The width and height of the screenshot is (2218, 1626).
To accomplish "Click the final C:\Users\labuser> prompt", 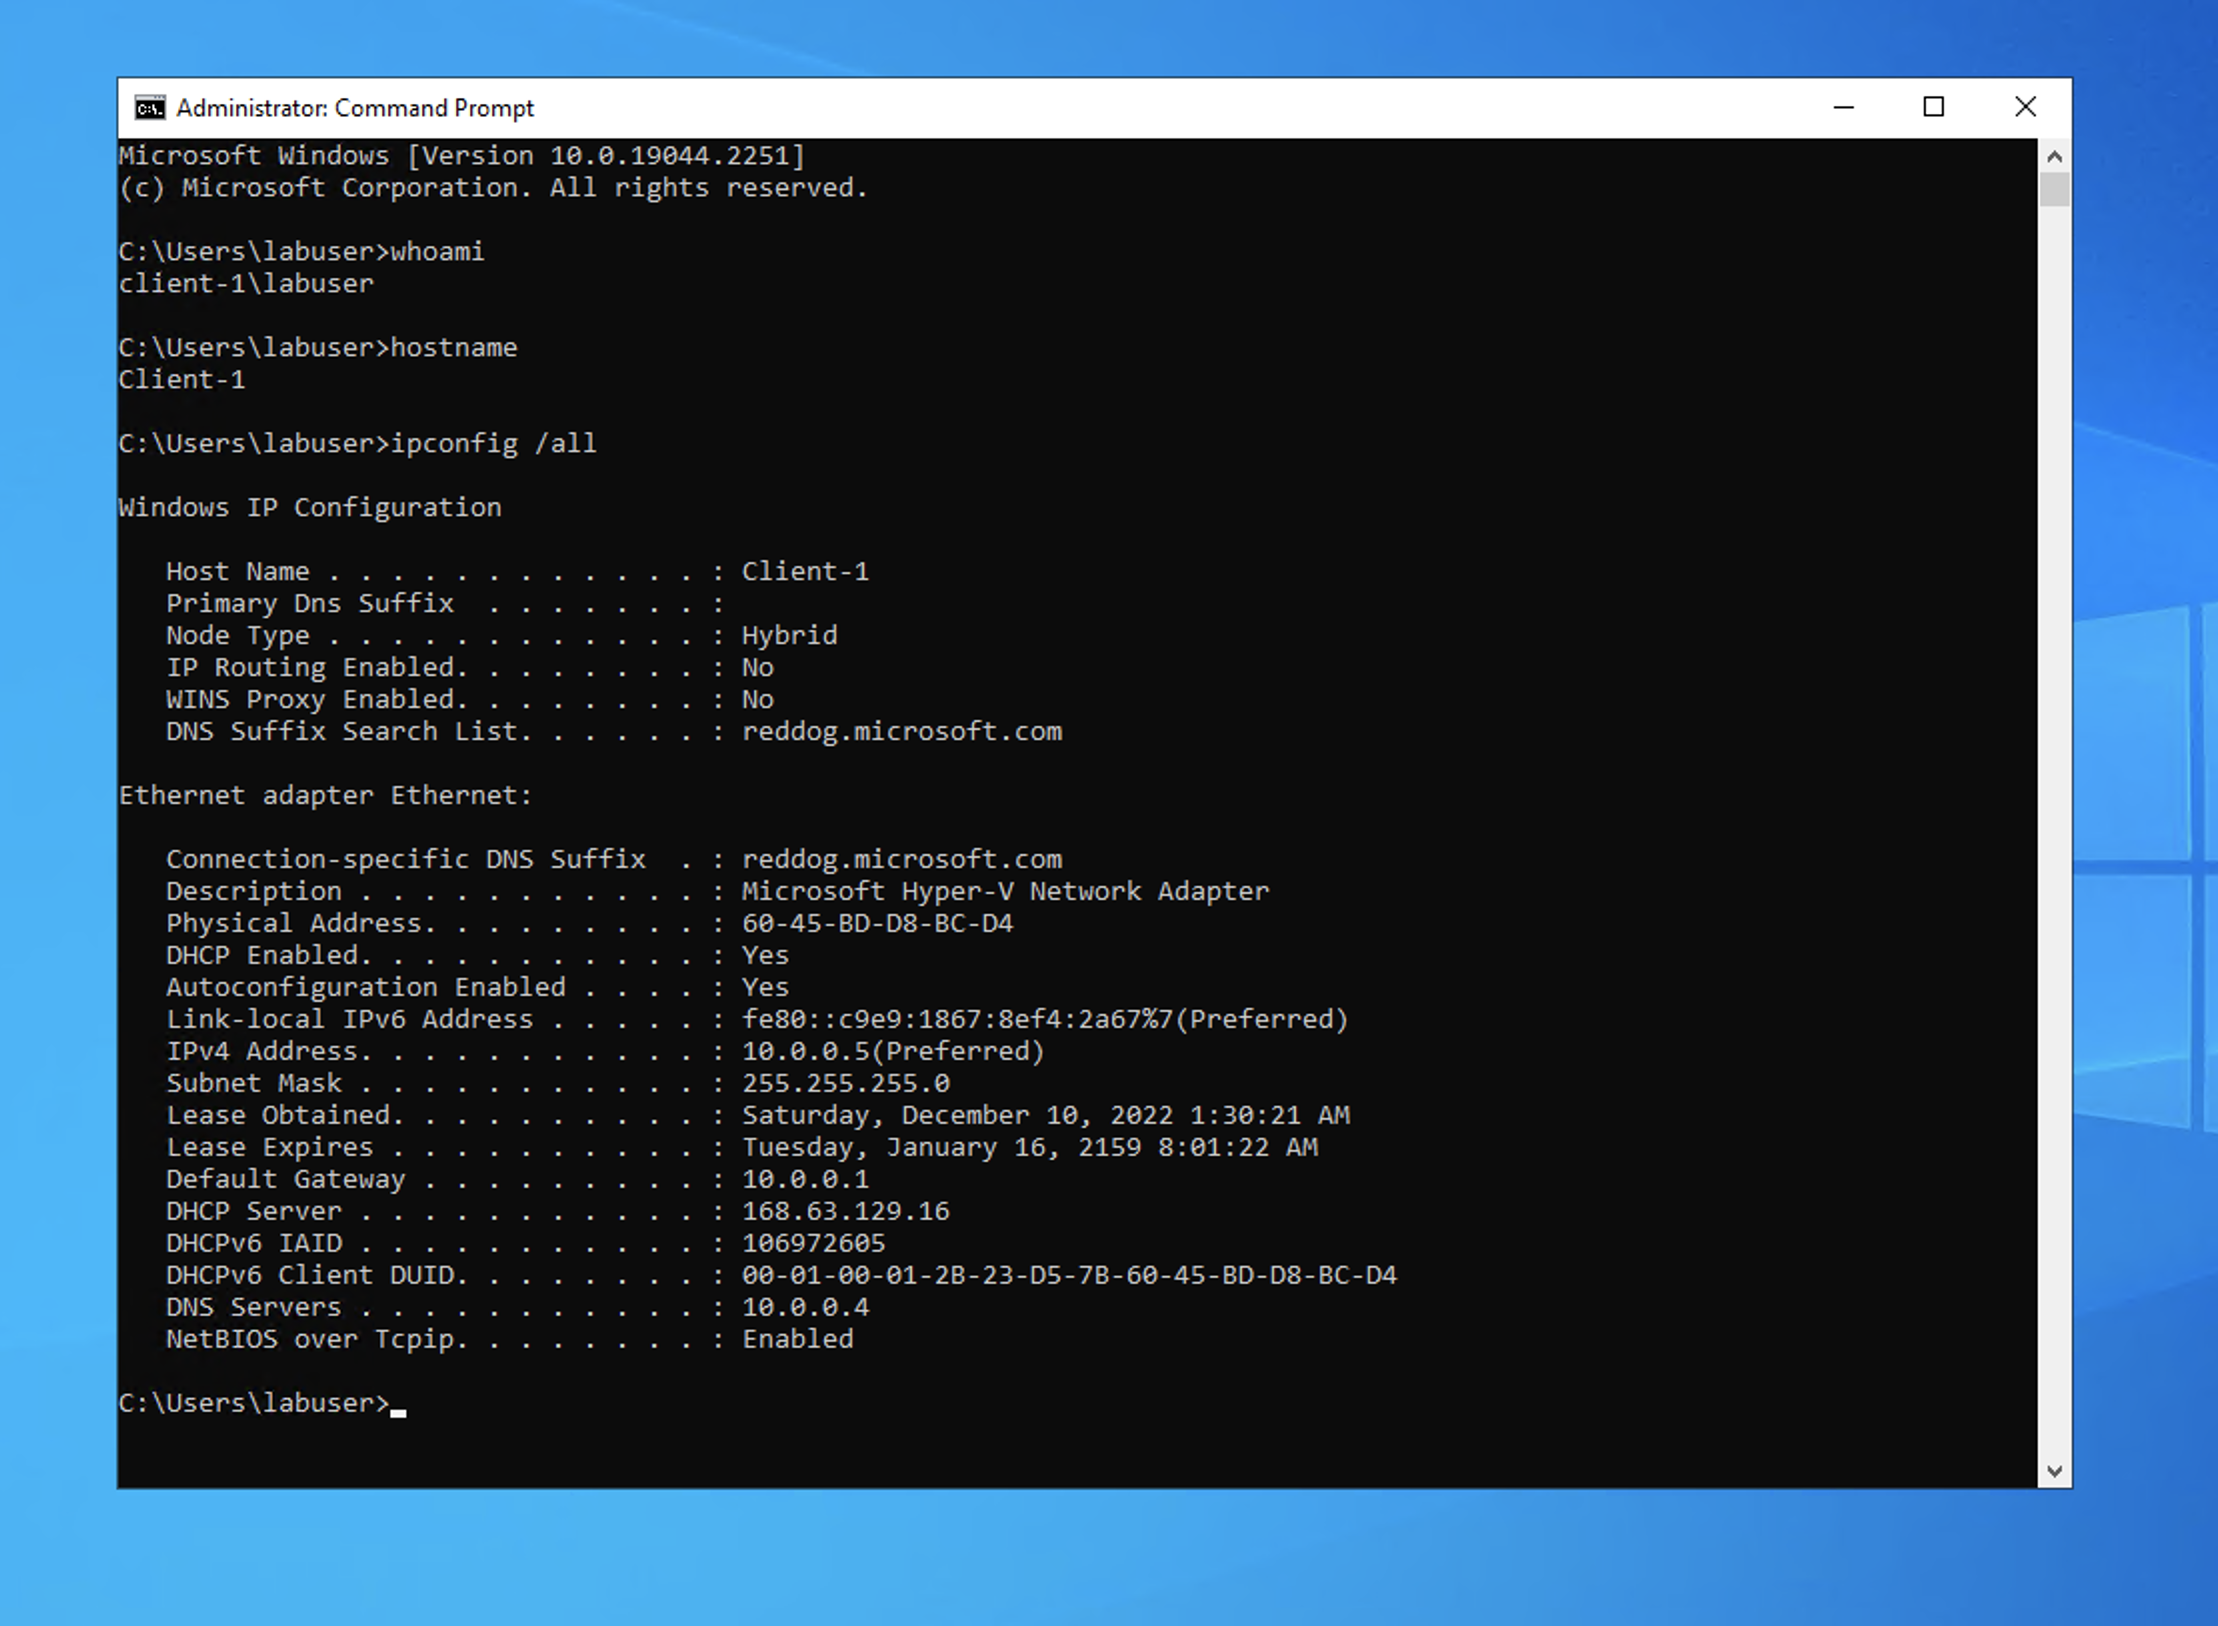I will pyautogui.click(x=254, y=1404).
